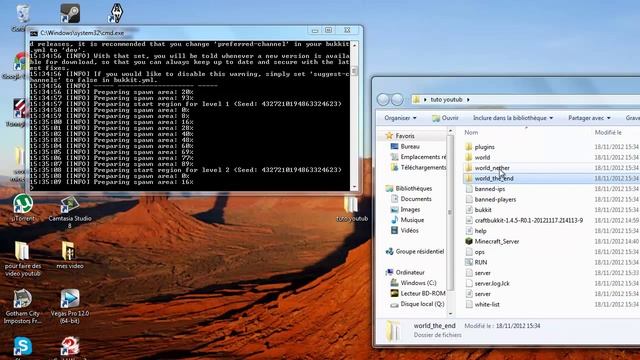640x360 pixels.
Task: Click the Explorer forward navigation button
Action: [397, 99]
